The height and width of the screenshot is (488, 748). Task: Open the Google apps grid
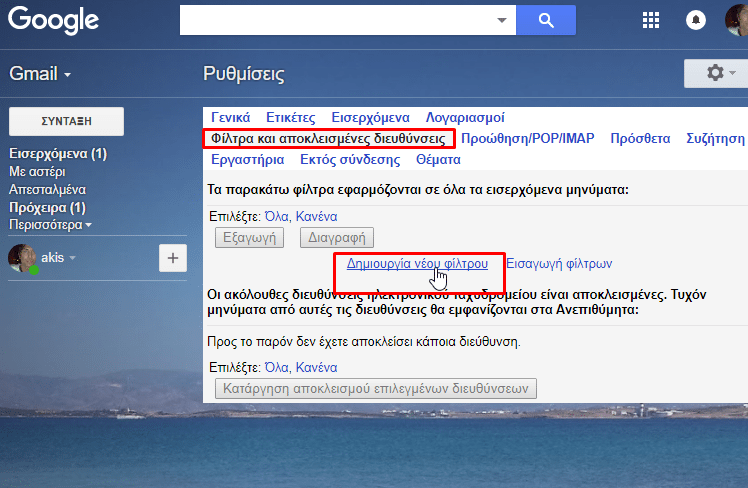click(x=651, y=20)
